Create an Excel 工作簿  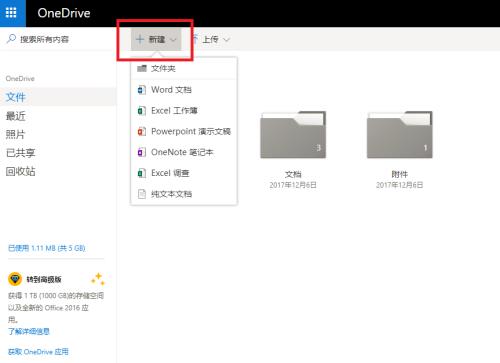tap(184, 111)
